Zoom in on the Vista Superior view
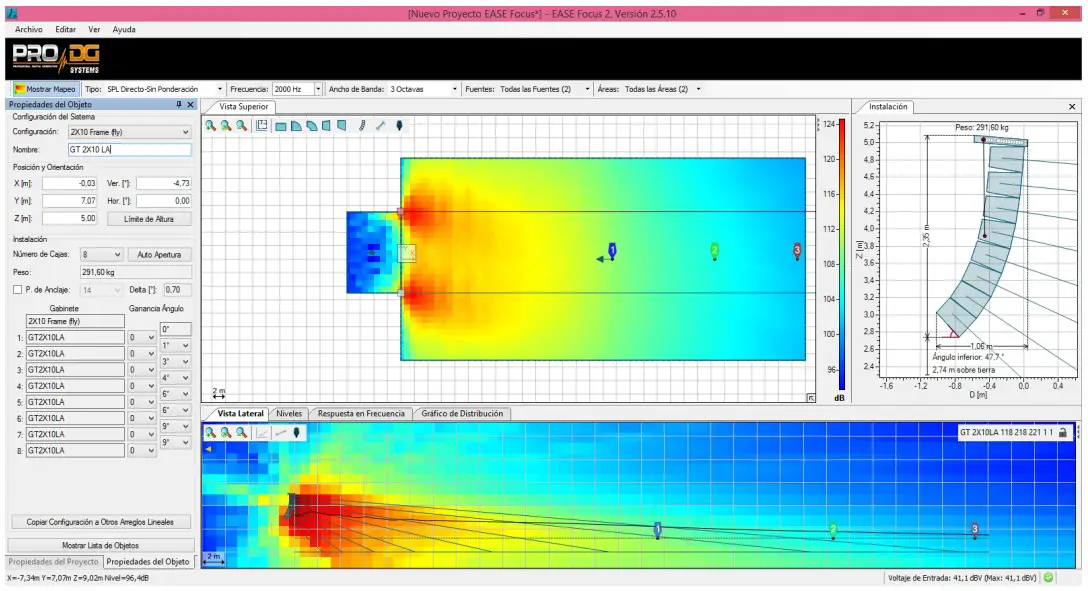 [x=210, y=126]
